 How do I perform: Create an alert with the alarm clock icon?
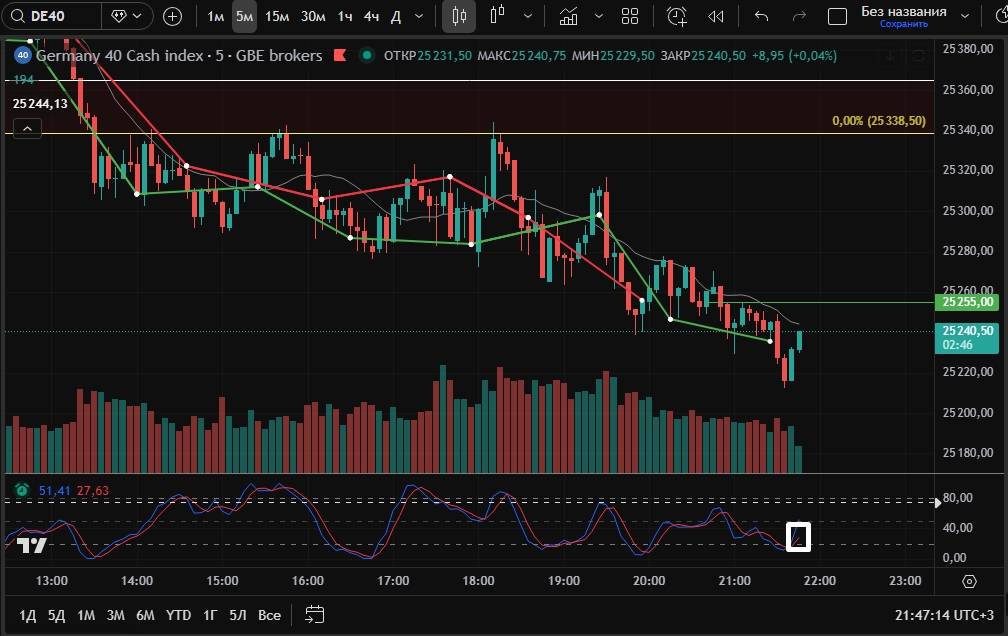coord(677,16)
